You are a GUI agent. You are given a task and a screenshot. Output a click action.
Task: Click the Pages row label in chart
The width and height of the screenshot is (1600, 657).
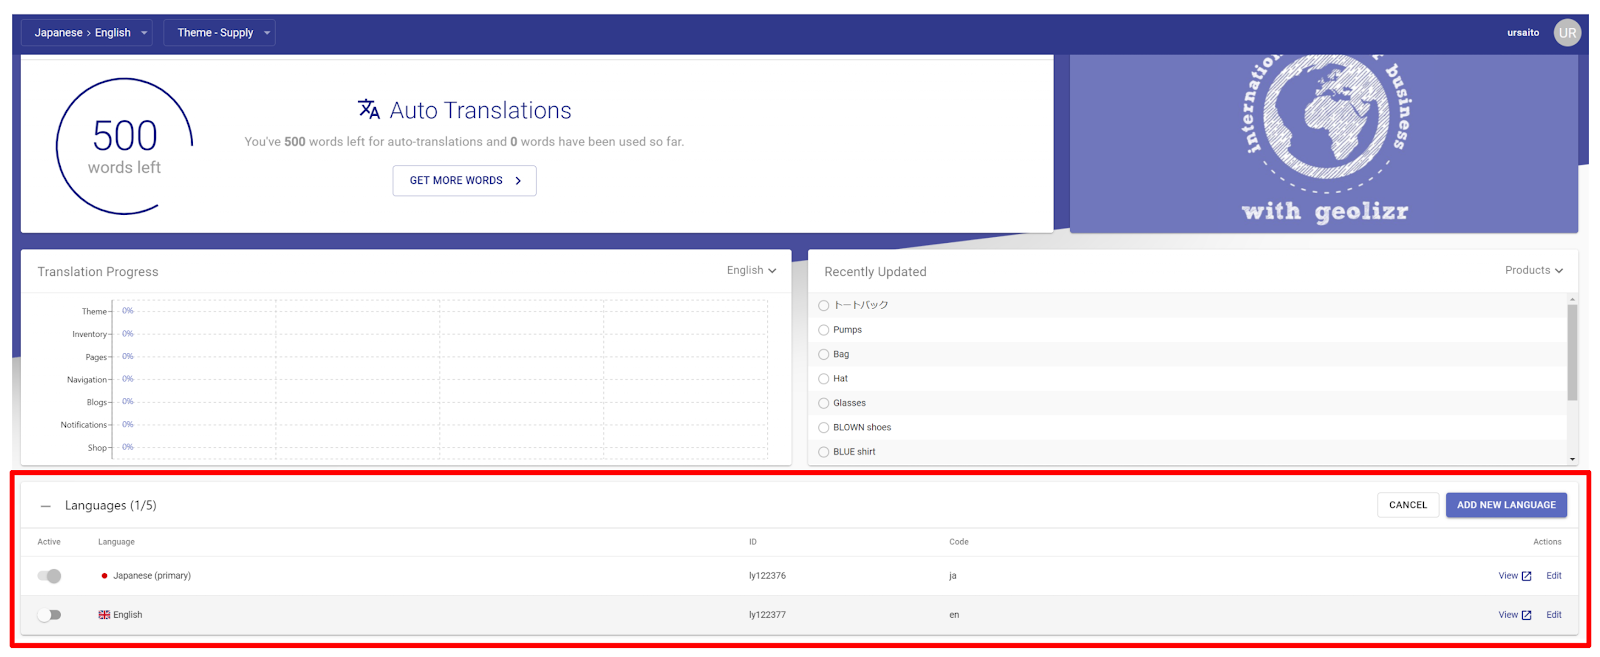[96, 357]
